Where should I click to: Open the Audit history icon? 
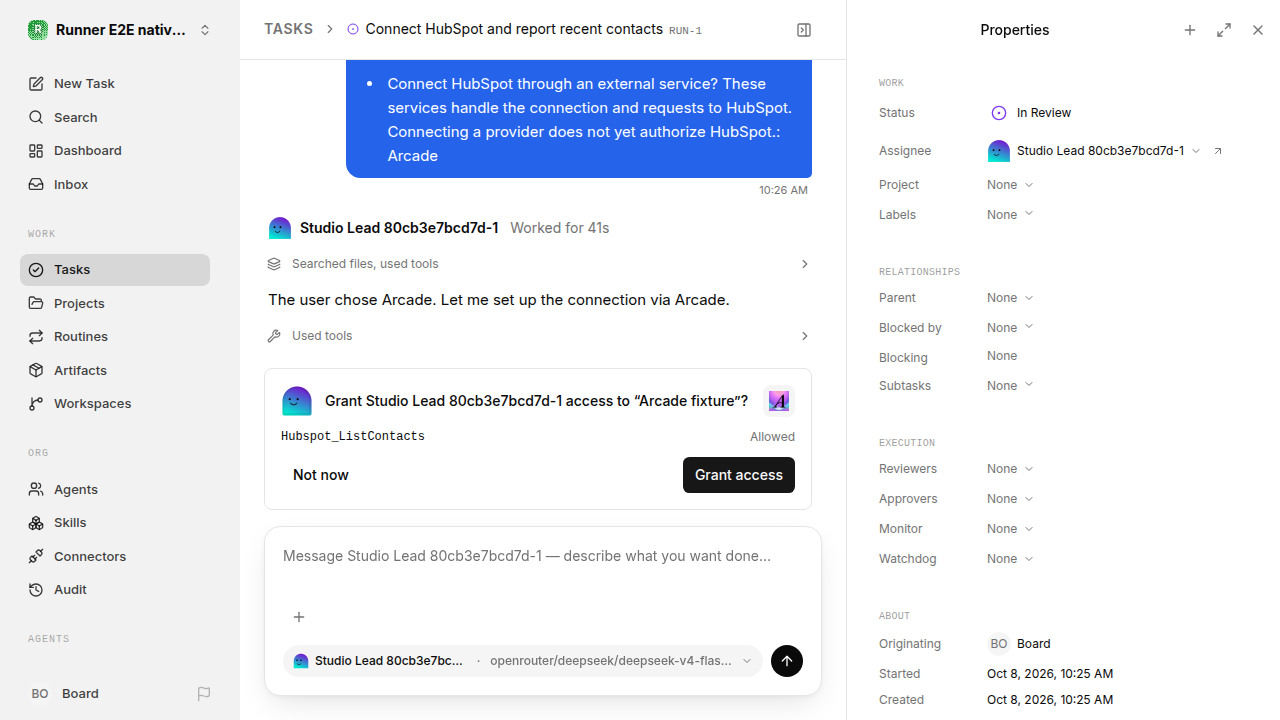point(36,590)
